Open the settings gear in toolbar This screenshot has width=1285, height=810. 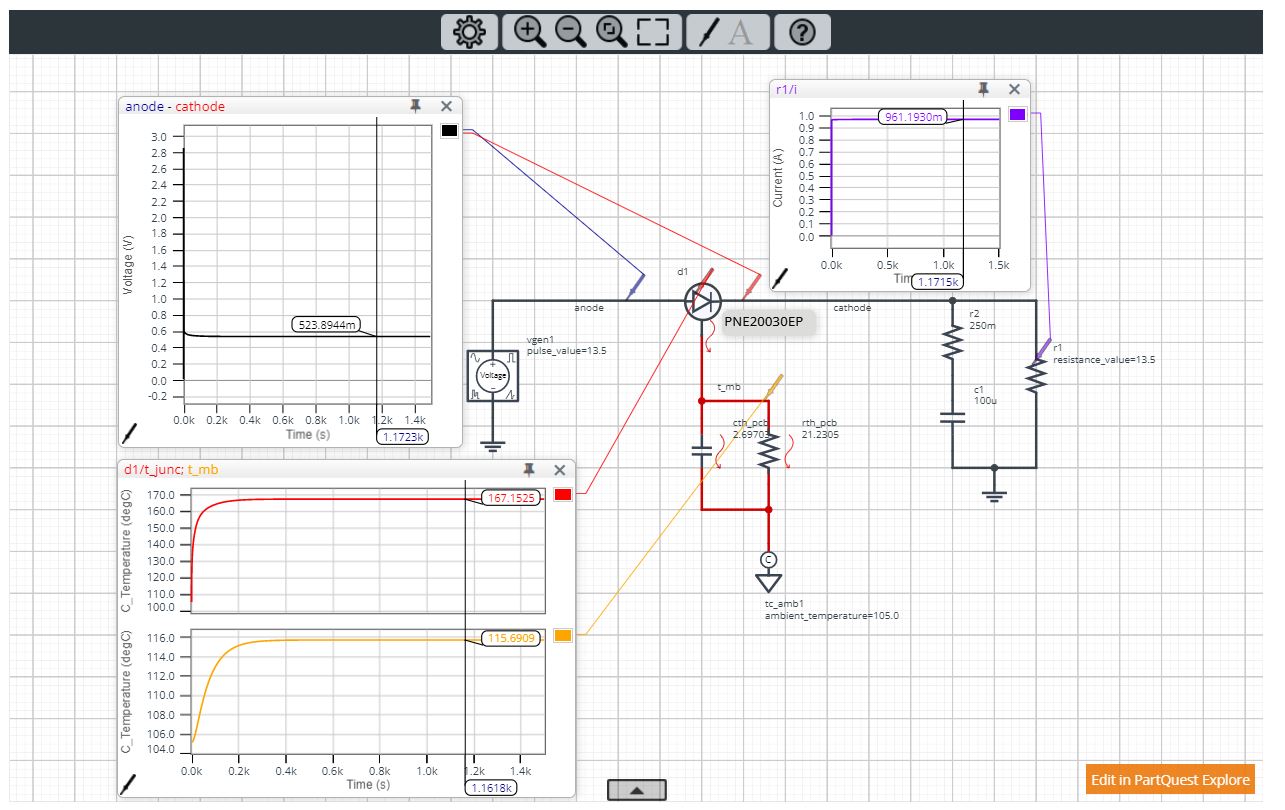coord(468,32)
